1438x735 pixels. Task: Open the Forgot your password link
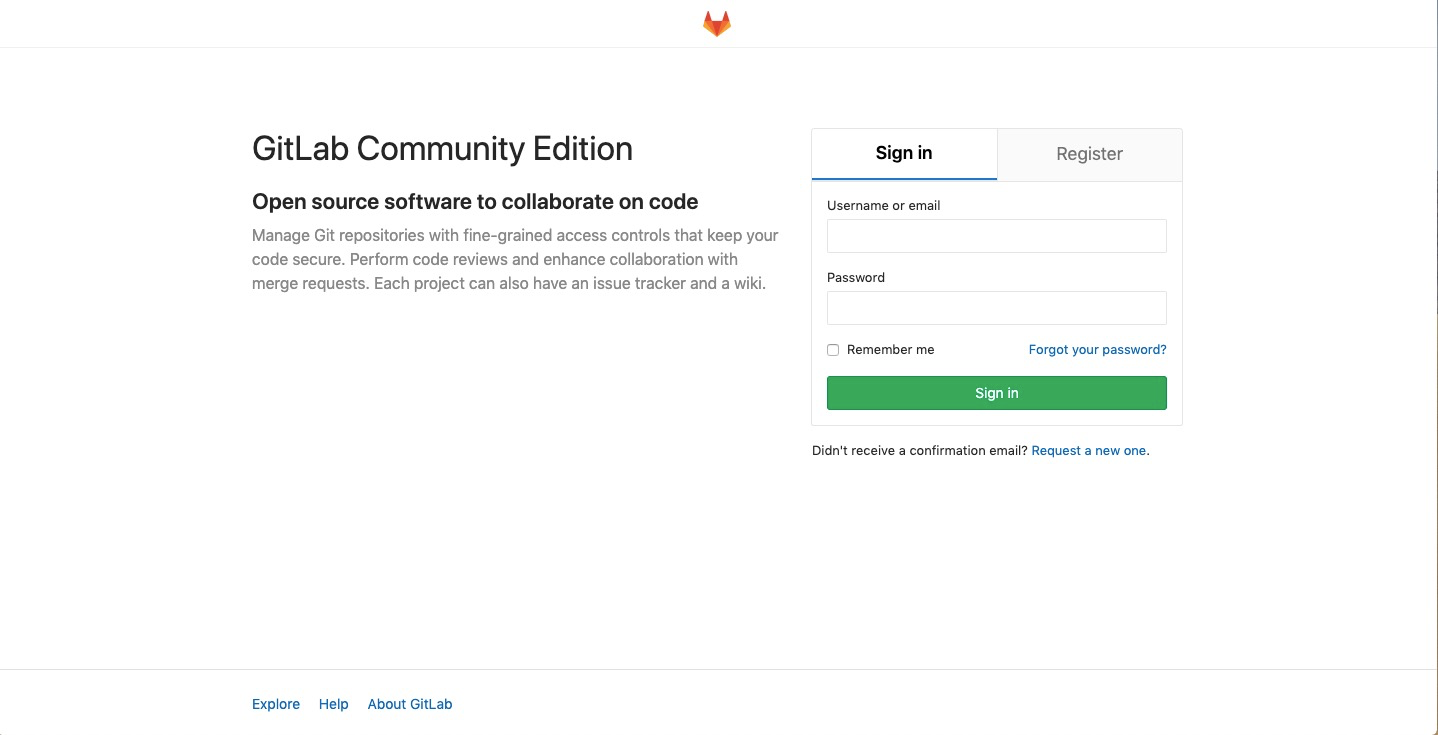(1097, 350)
